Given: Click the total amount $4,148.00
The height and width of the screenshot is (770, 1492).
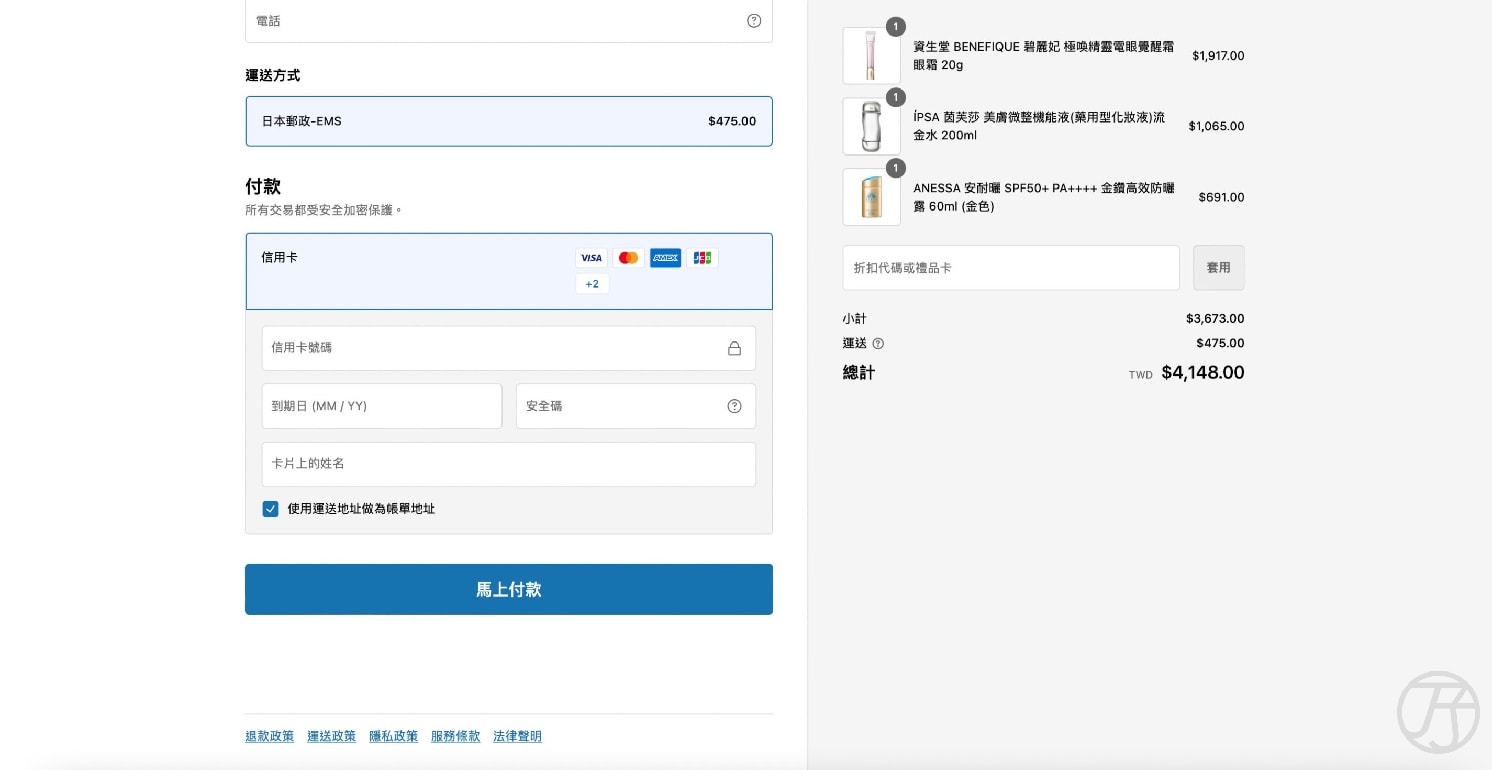Looking at the screenshot, I should 1203,373.
